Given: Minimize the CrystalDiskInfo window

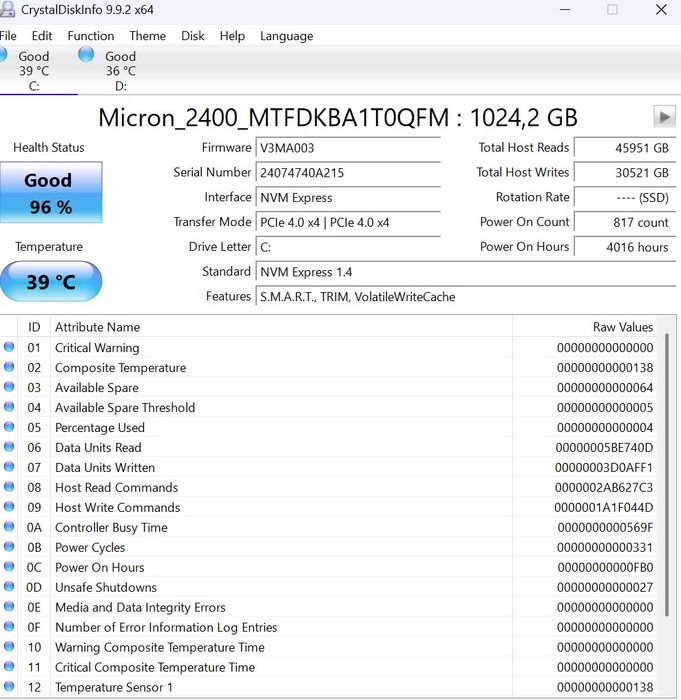Looking at the screenshot, I should 565,9.
